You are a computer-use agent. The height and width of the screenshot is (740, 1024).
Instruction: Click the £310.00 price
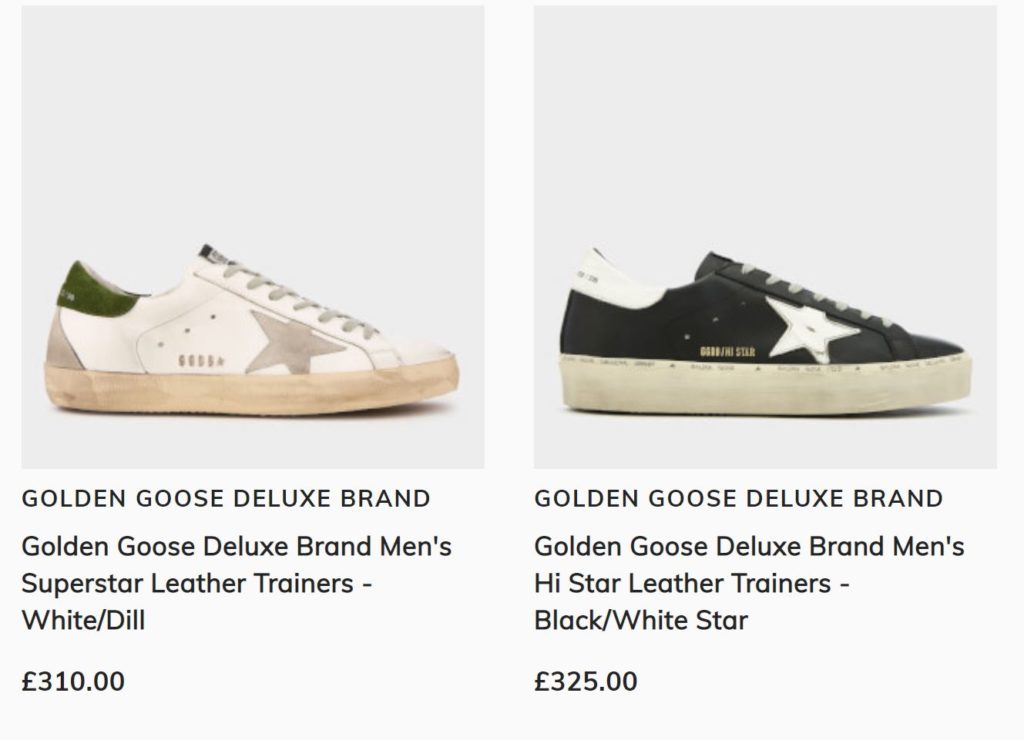(x=73, y=682)
